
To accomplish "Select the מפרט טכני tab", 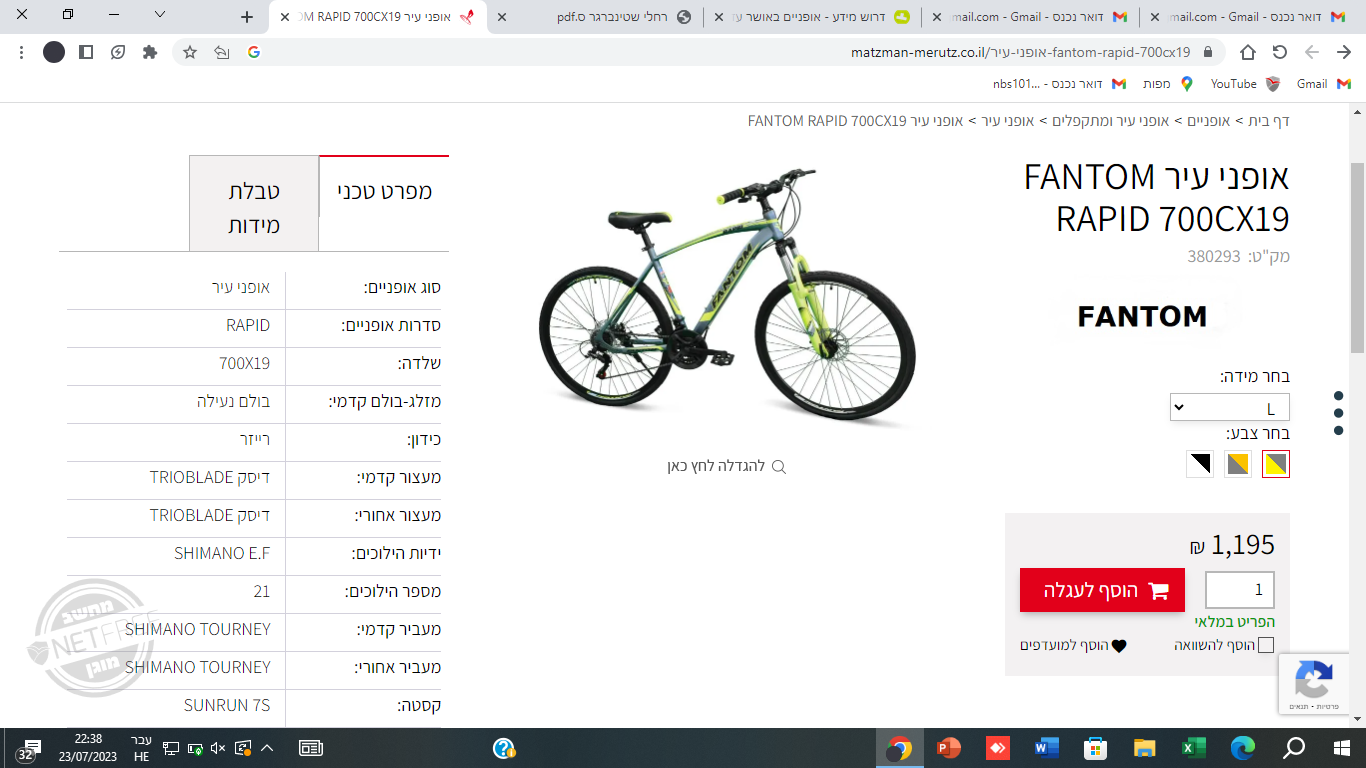I will [x=384, y=190].
